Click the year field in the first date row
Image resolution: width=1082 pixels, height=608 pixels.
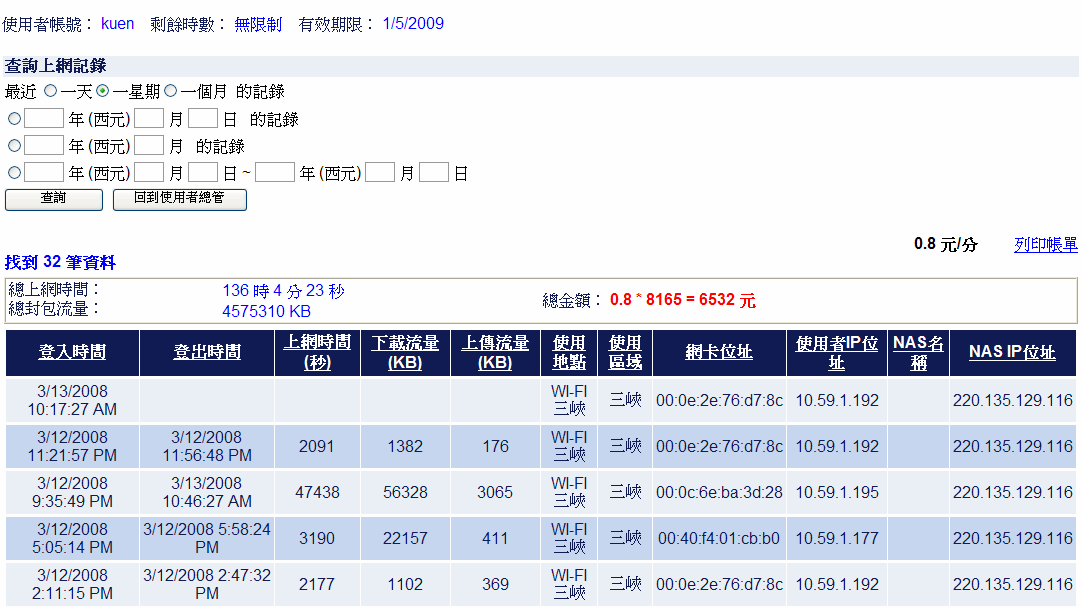click(x=44, y=119)
